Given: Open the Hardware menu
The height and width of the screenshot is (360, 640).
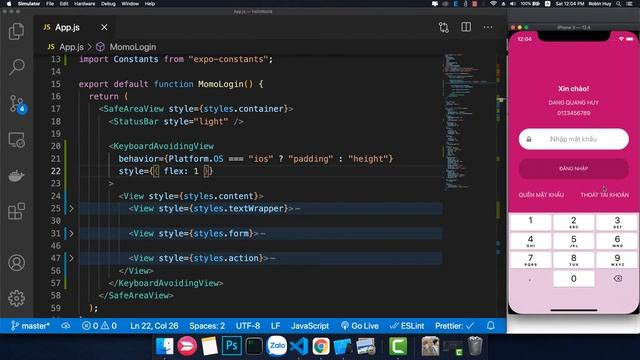Looking at the screenshot, I should pyautogui.click(x=84, y=4).
